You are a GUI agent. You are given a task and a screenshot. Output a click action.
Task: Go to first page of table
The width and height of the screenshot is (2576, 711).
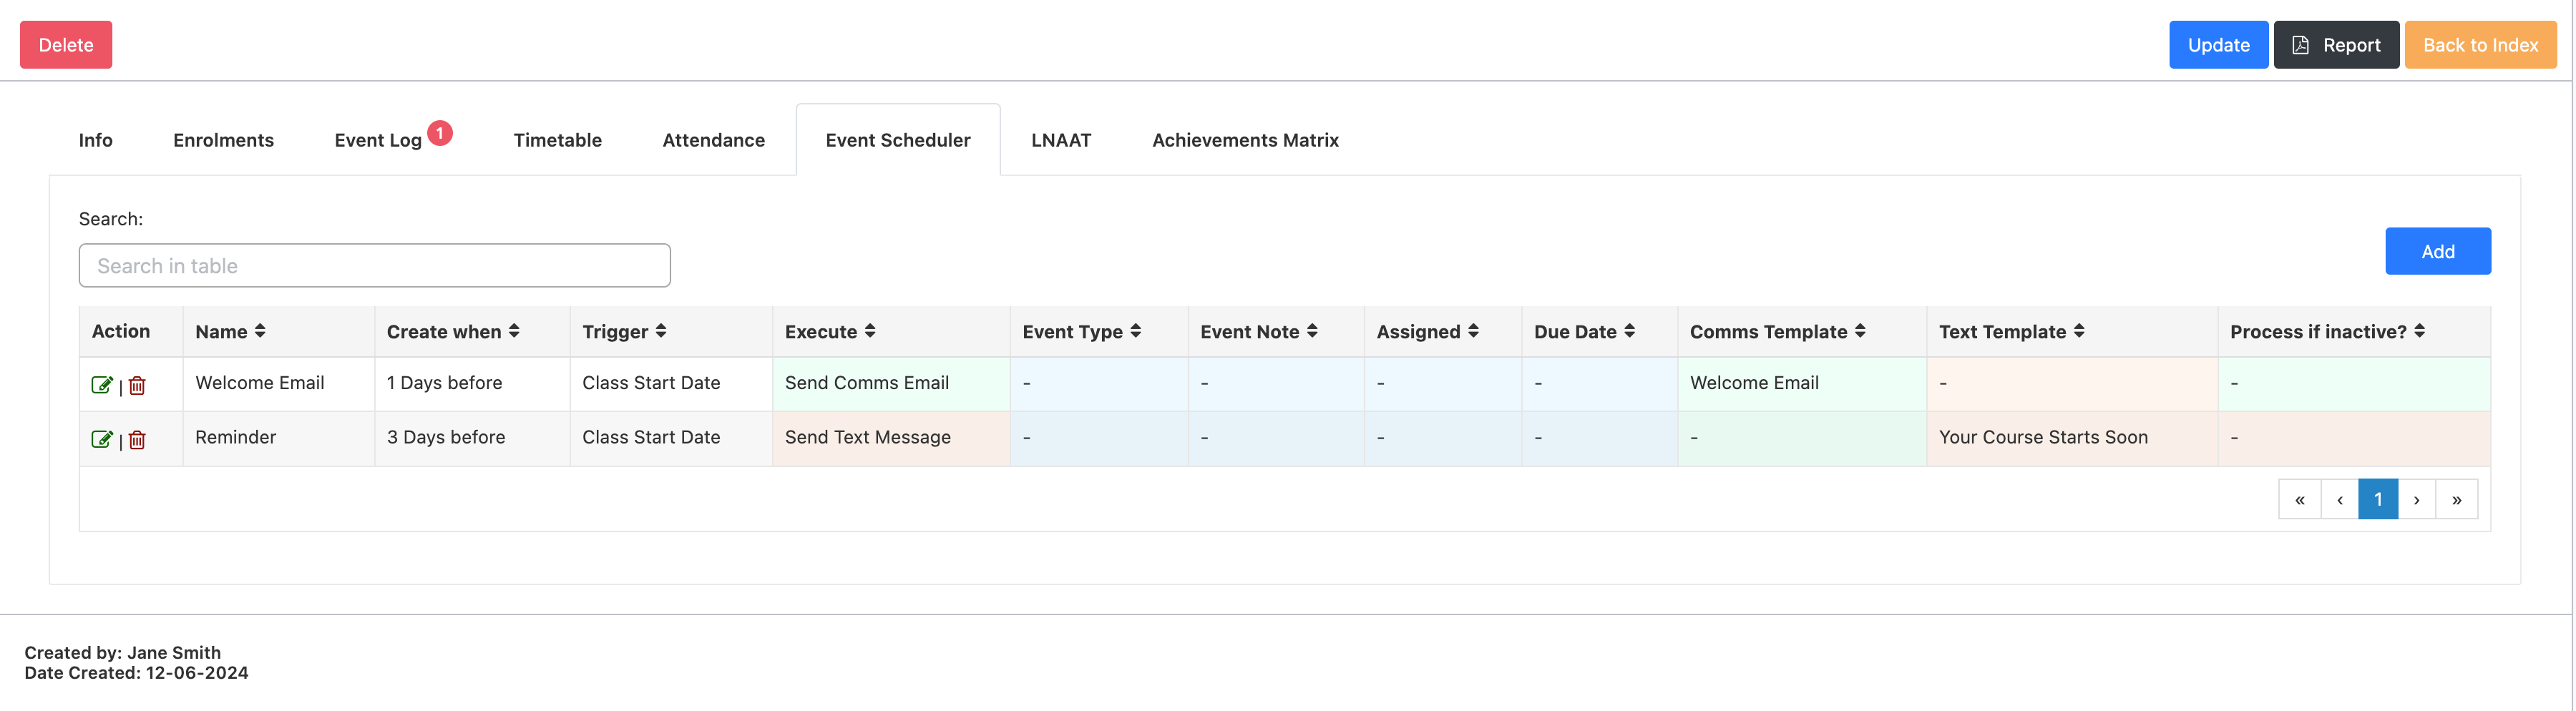[x=2299, y=499]
